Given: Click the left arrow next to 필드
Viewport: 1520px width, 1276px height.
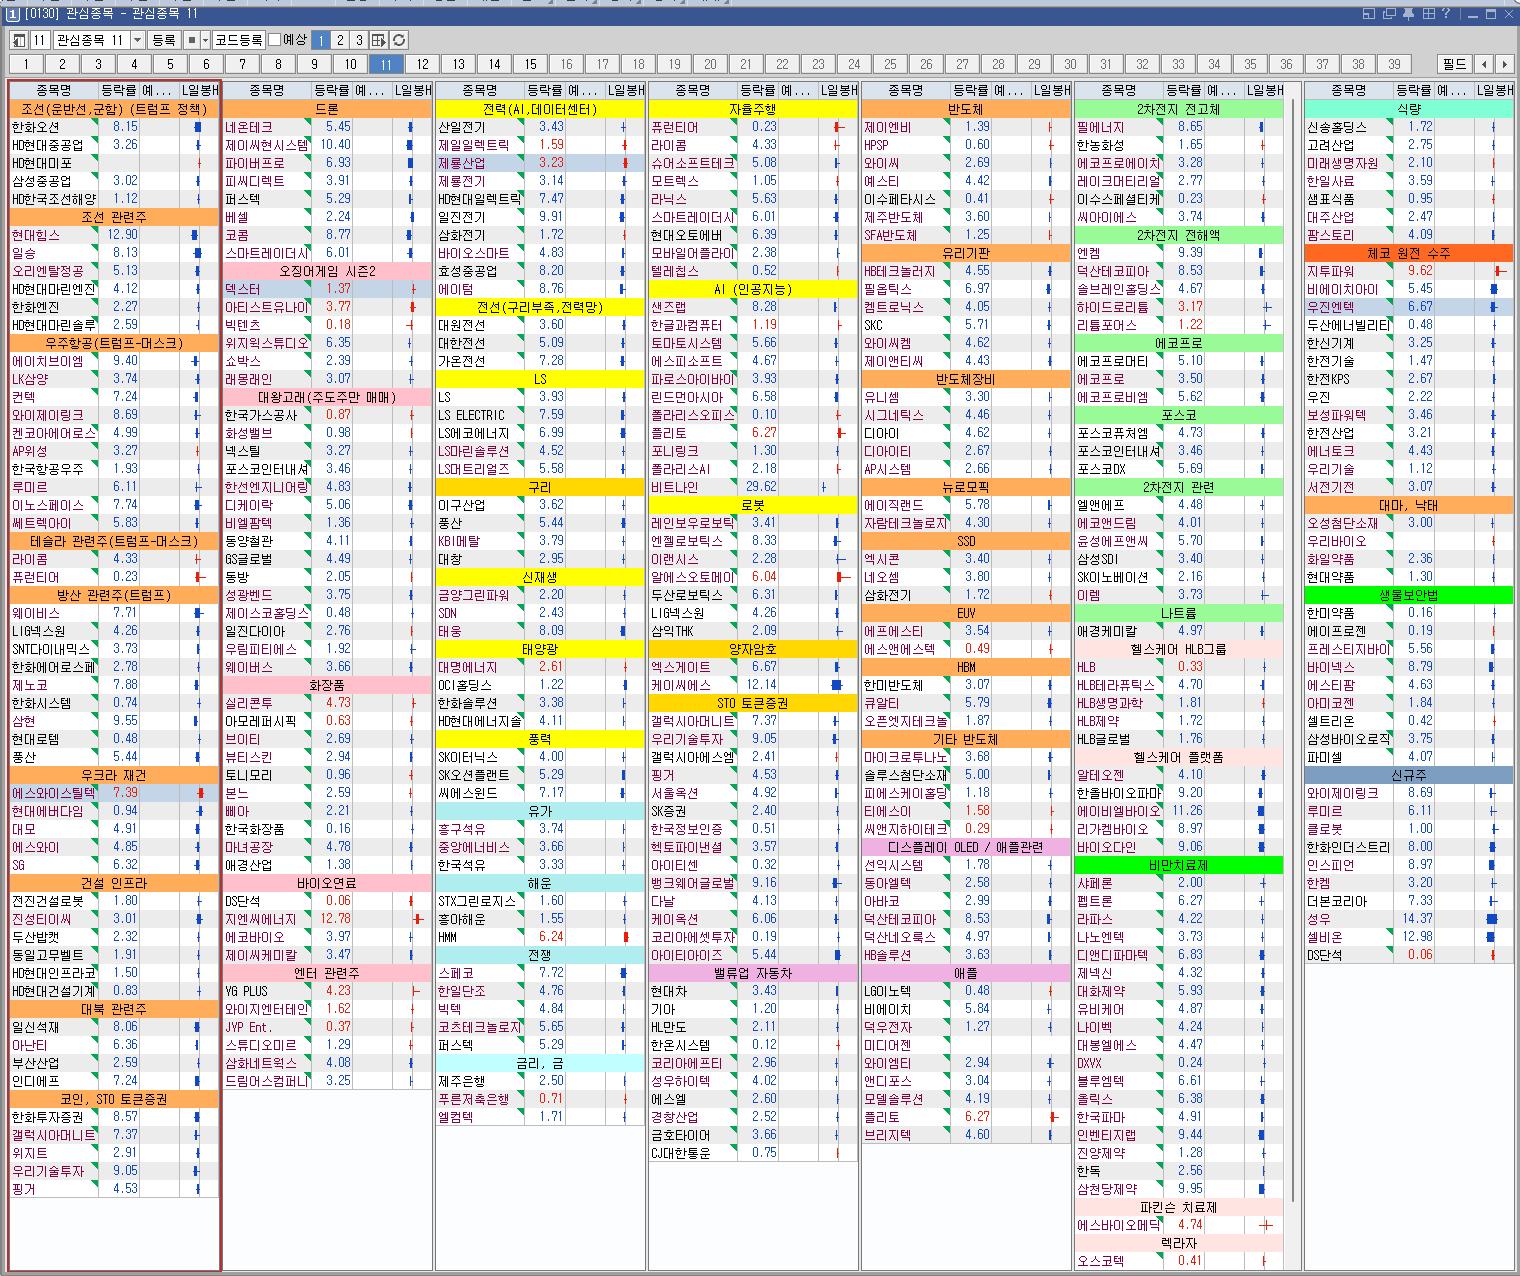Looking at the screenshot, I should click(x=1484, y=64).
